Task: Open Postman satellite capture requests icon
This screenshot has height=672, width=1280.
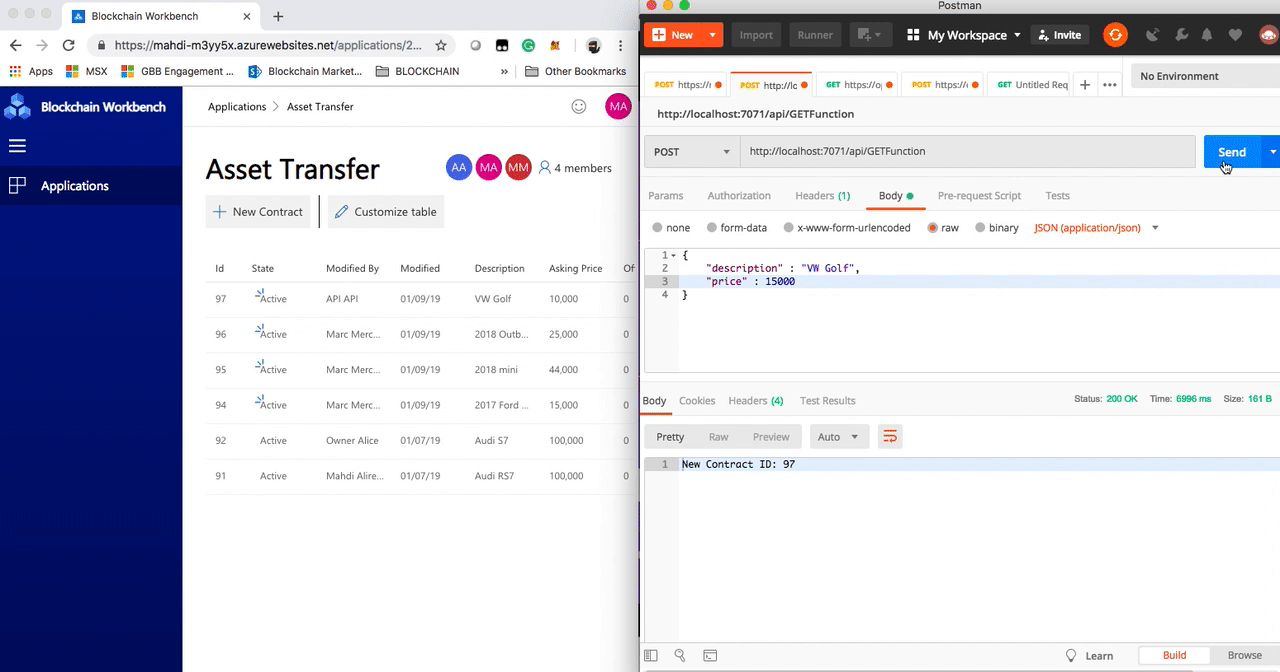Action: coord(1152,35)
